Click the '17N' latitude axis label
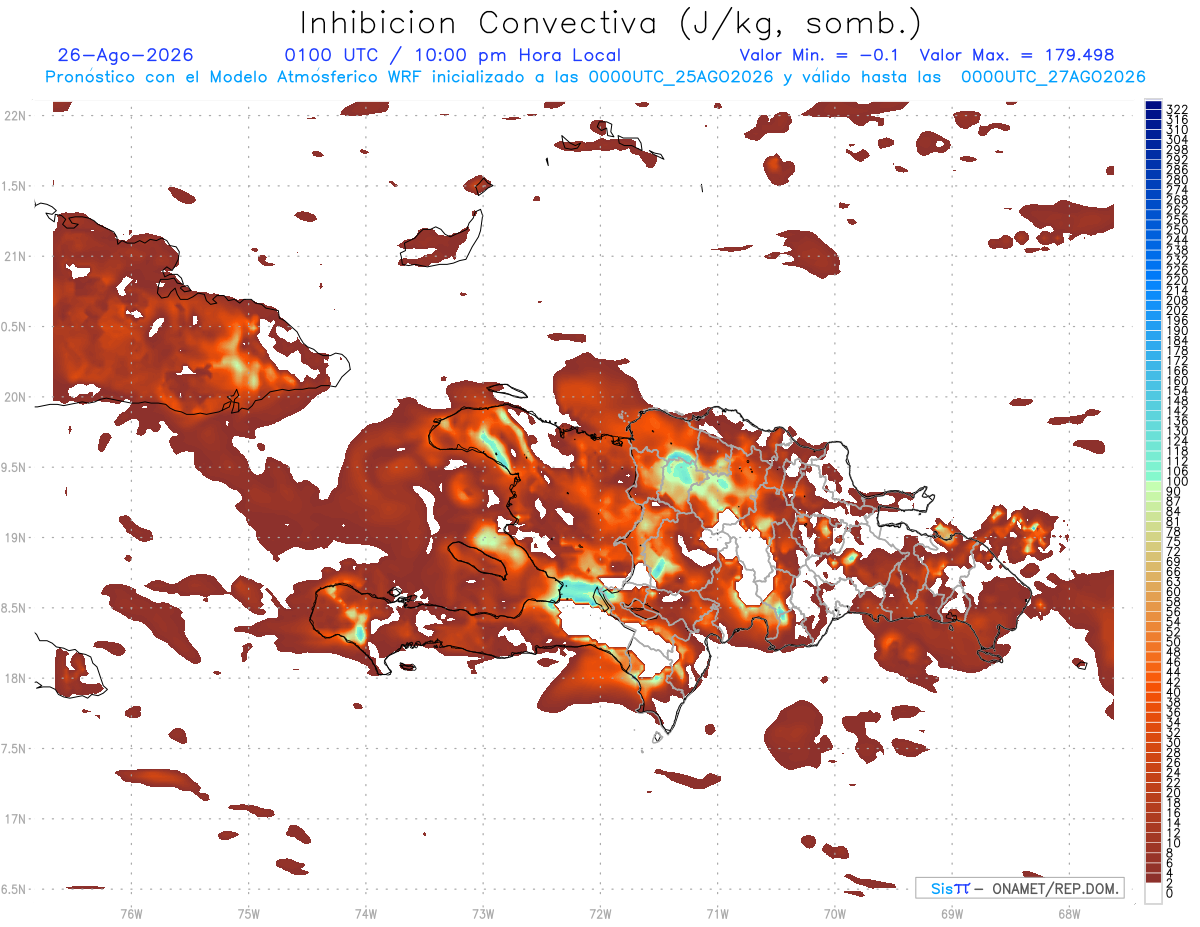Image resolution: width=1200 pixels, height=927 pixels. [x=15, y=819]
